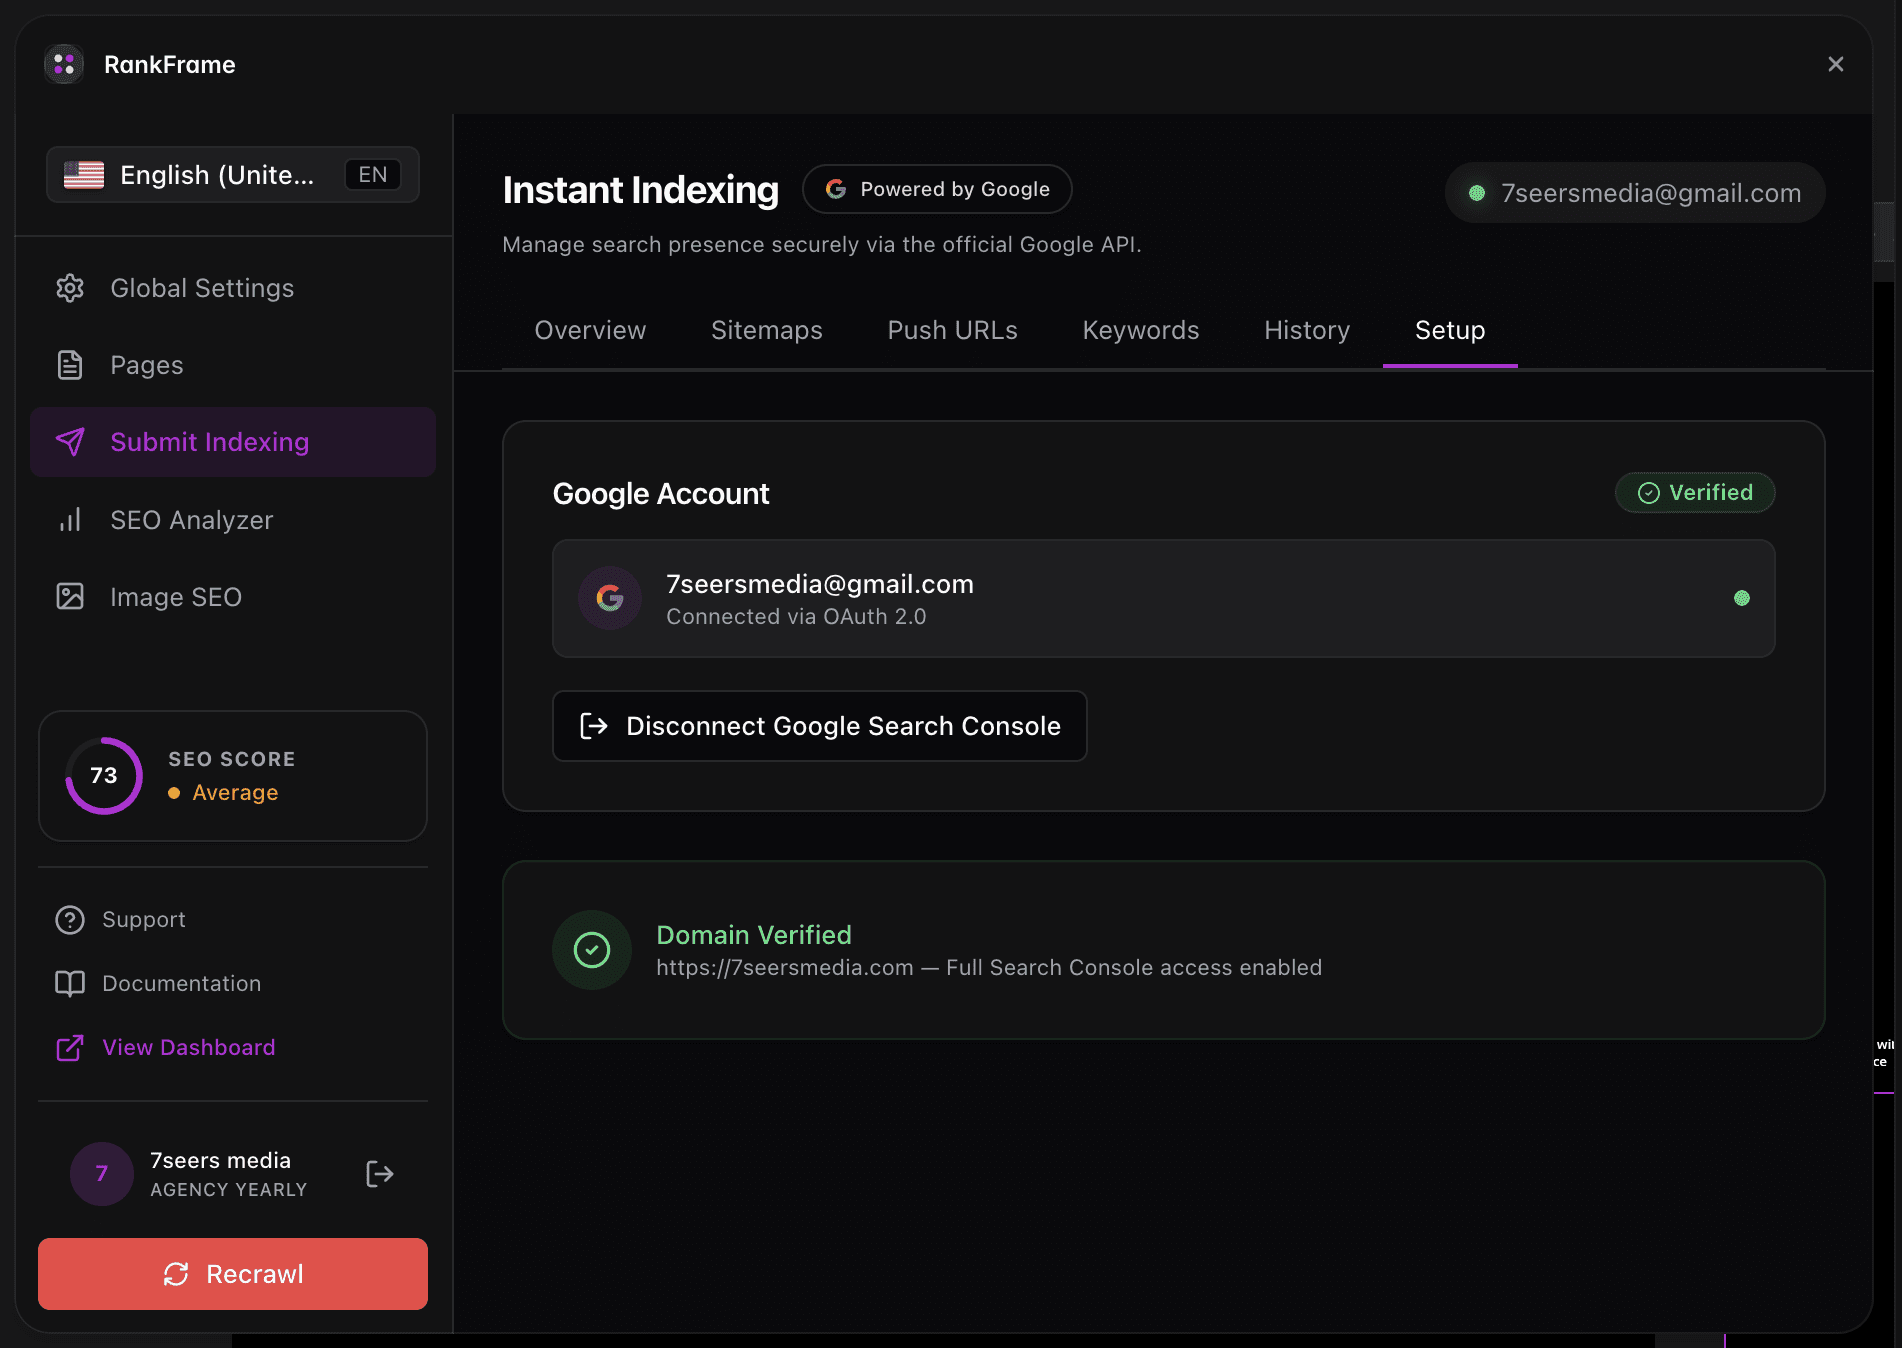Open Global Settings gear icon
Image resolution: width=1902 pixels, height=1348 pixels.
(70, 288)
